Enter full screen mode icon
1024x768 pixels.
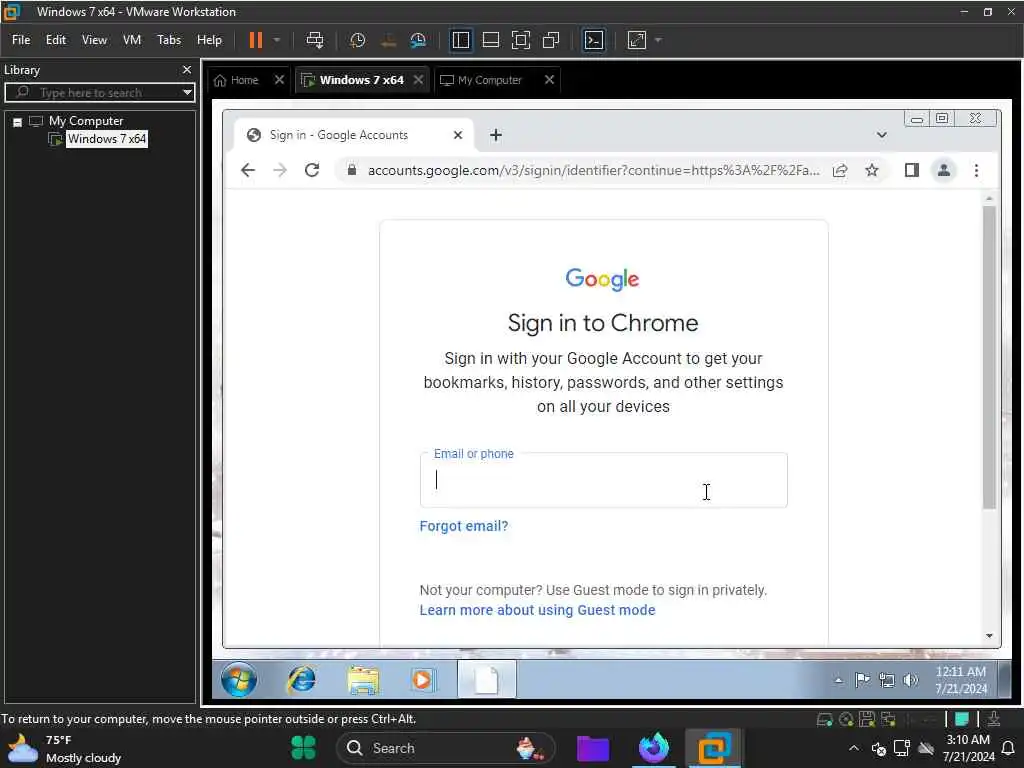(x=520, y=40)
